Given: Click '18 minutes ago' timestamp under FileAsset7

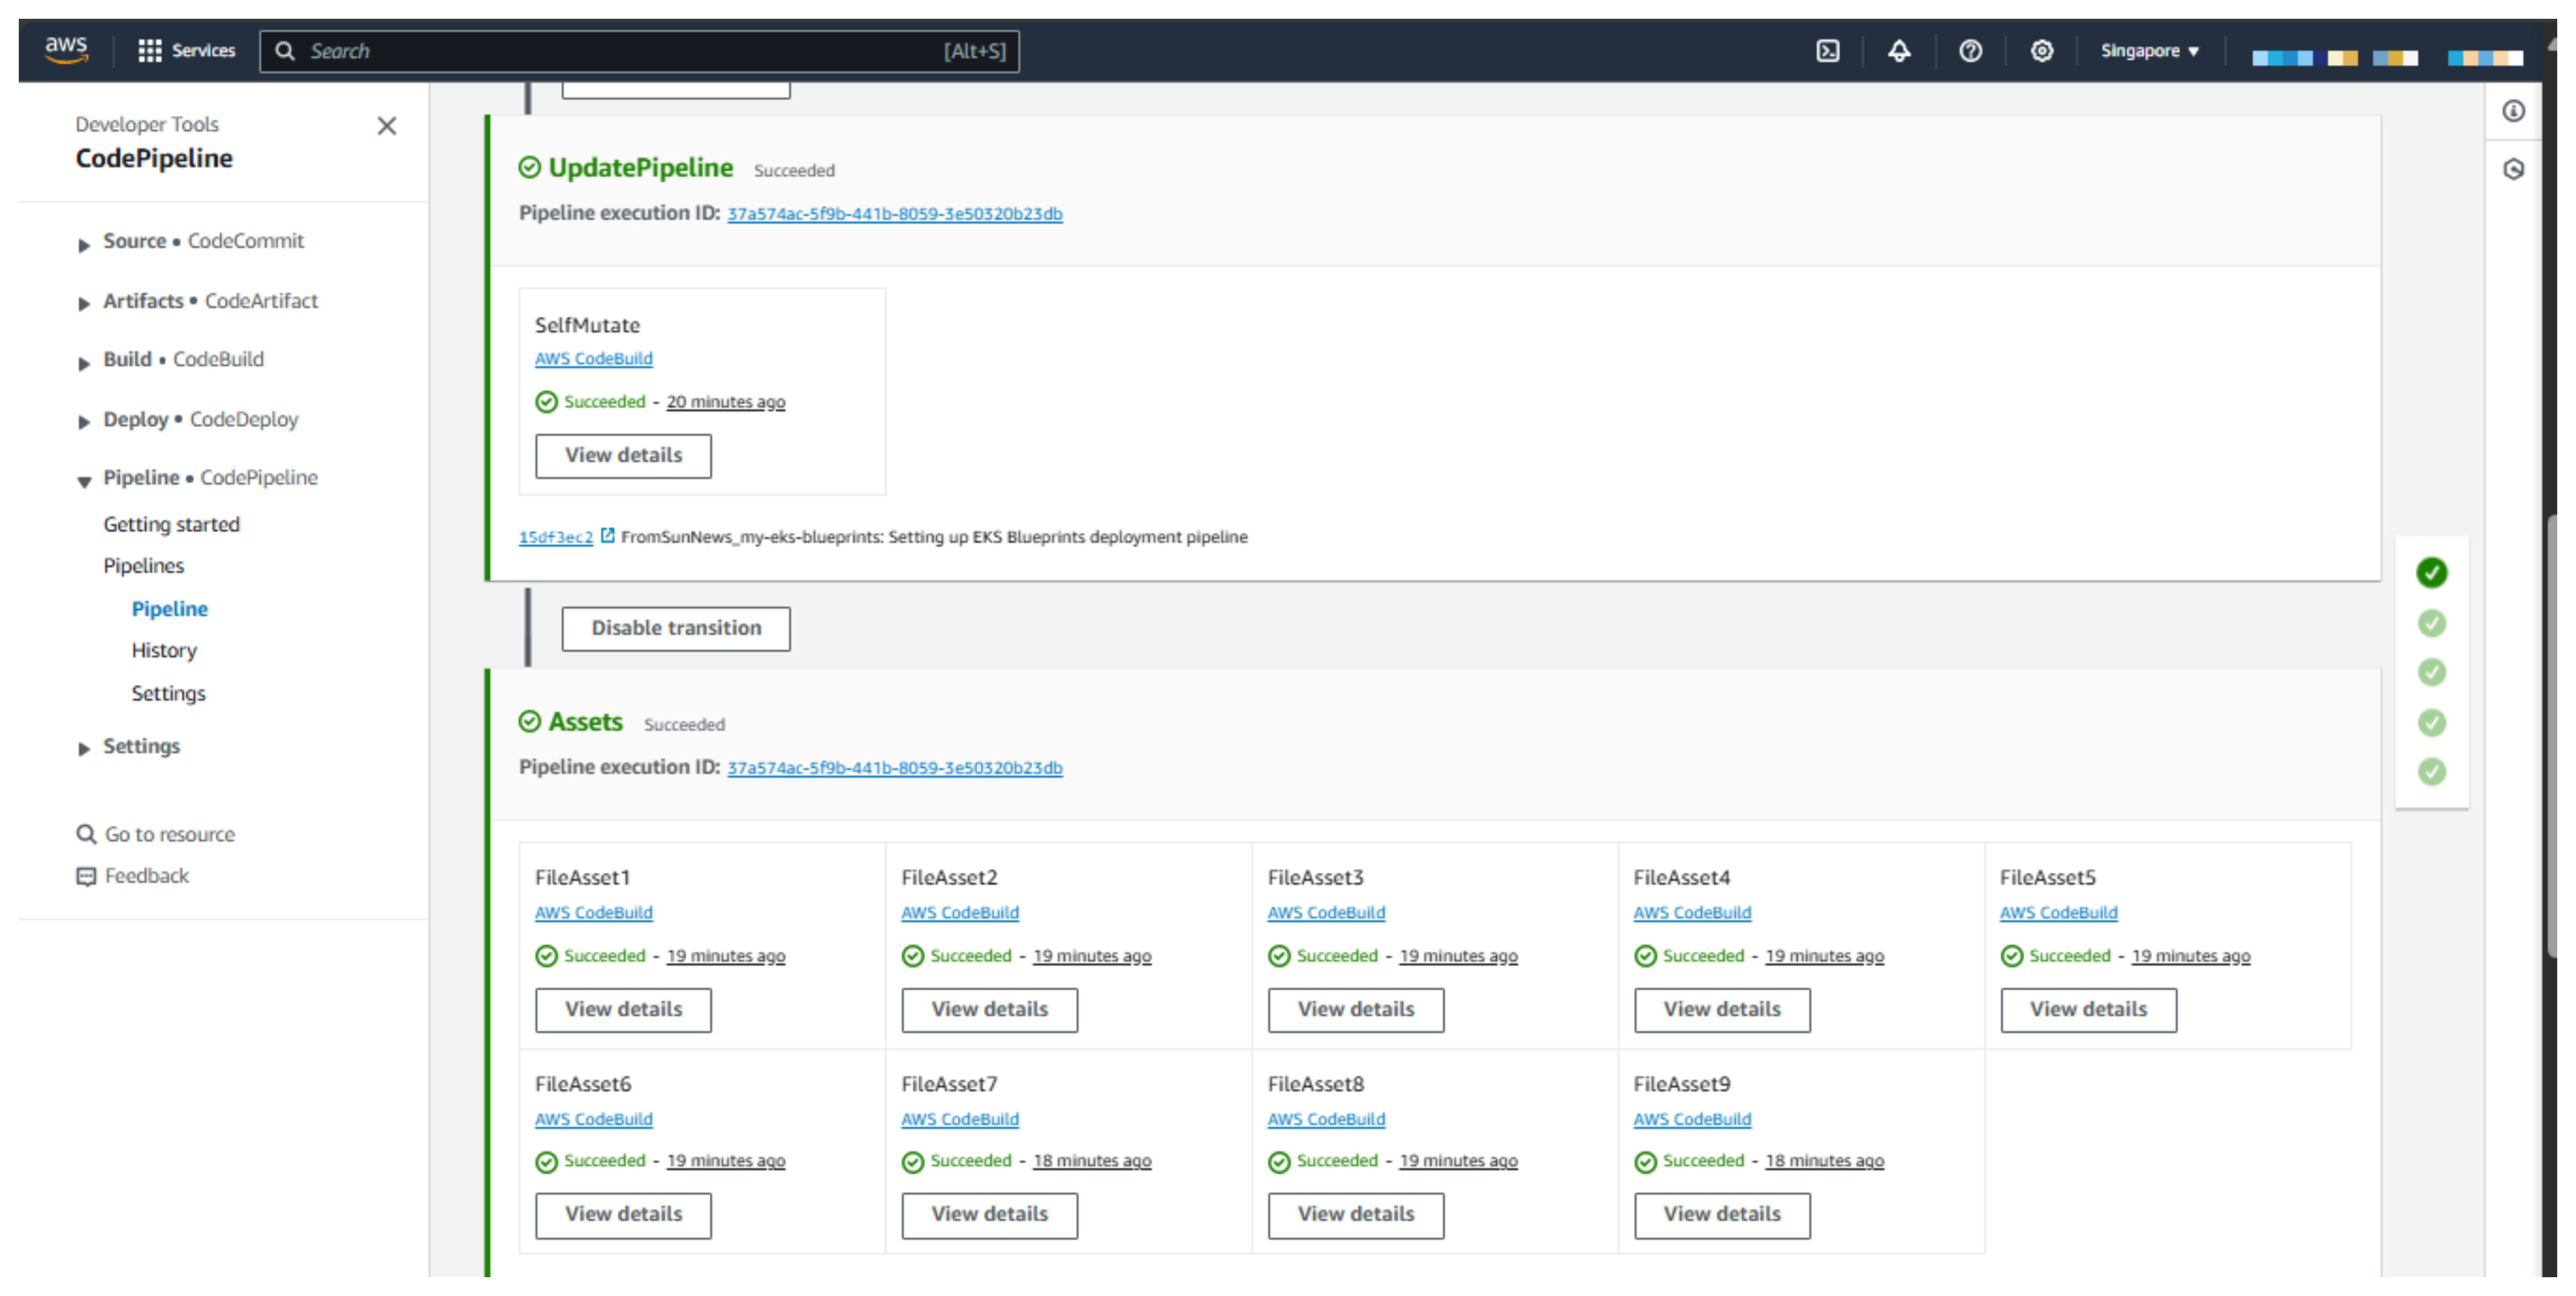Looking at the screenshot, I should coord(1092,1161).
